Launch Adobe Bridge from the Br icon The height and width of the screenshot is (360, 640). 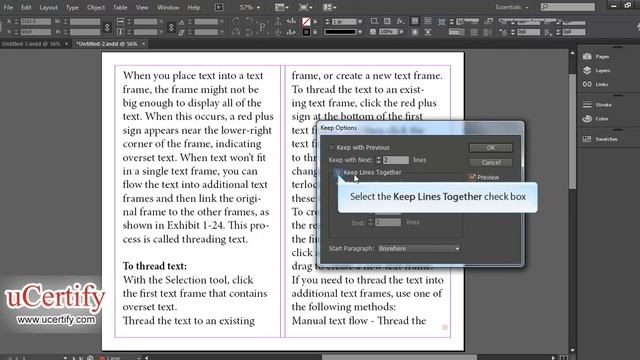(219, 7)
